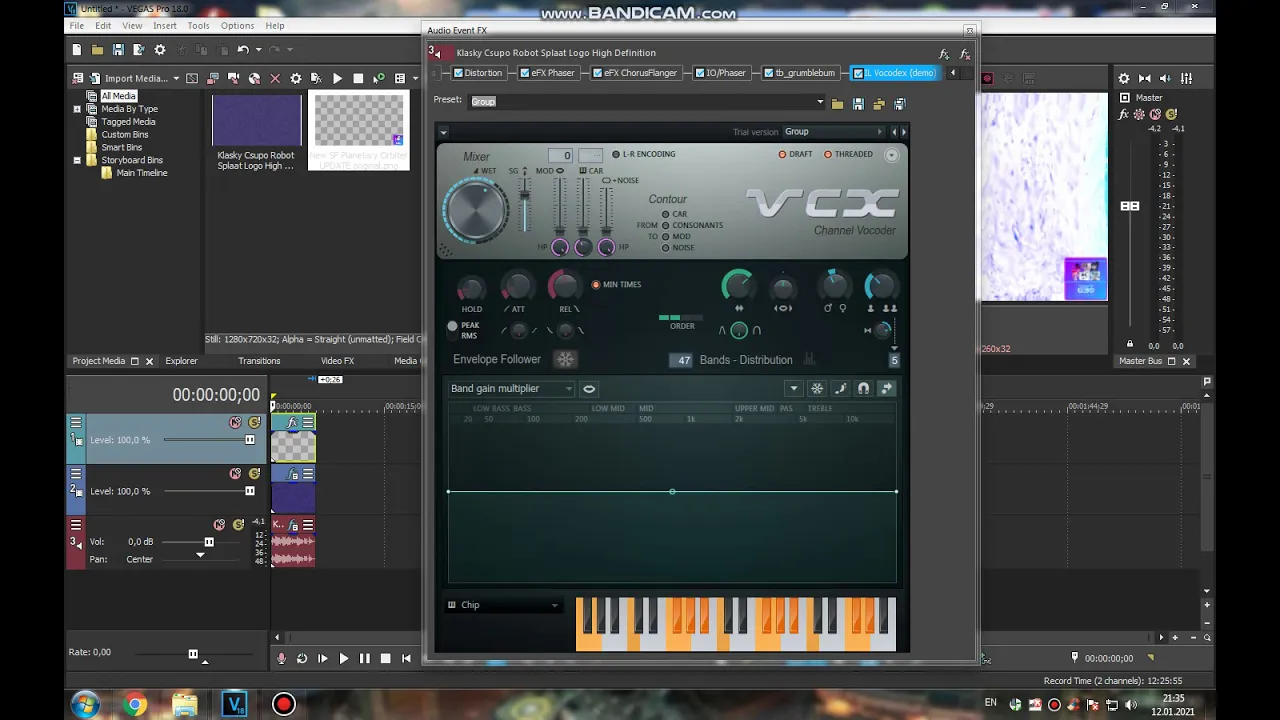
Task: Arm recording with the microphone icon
Action: click(x=281, y=658)
